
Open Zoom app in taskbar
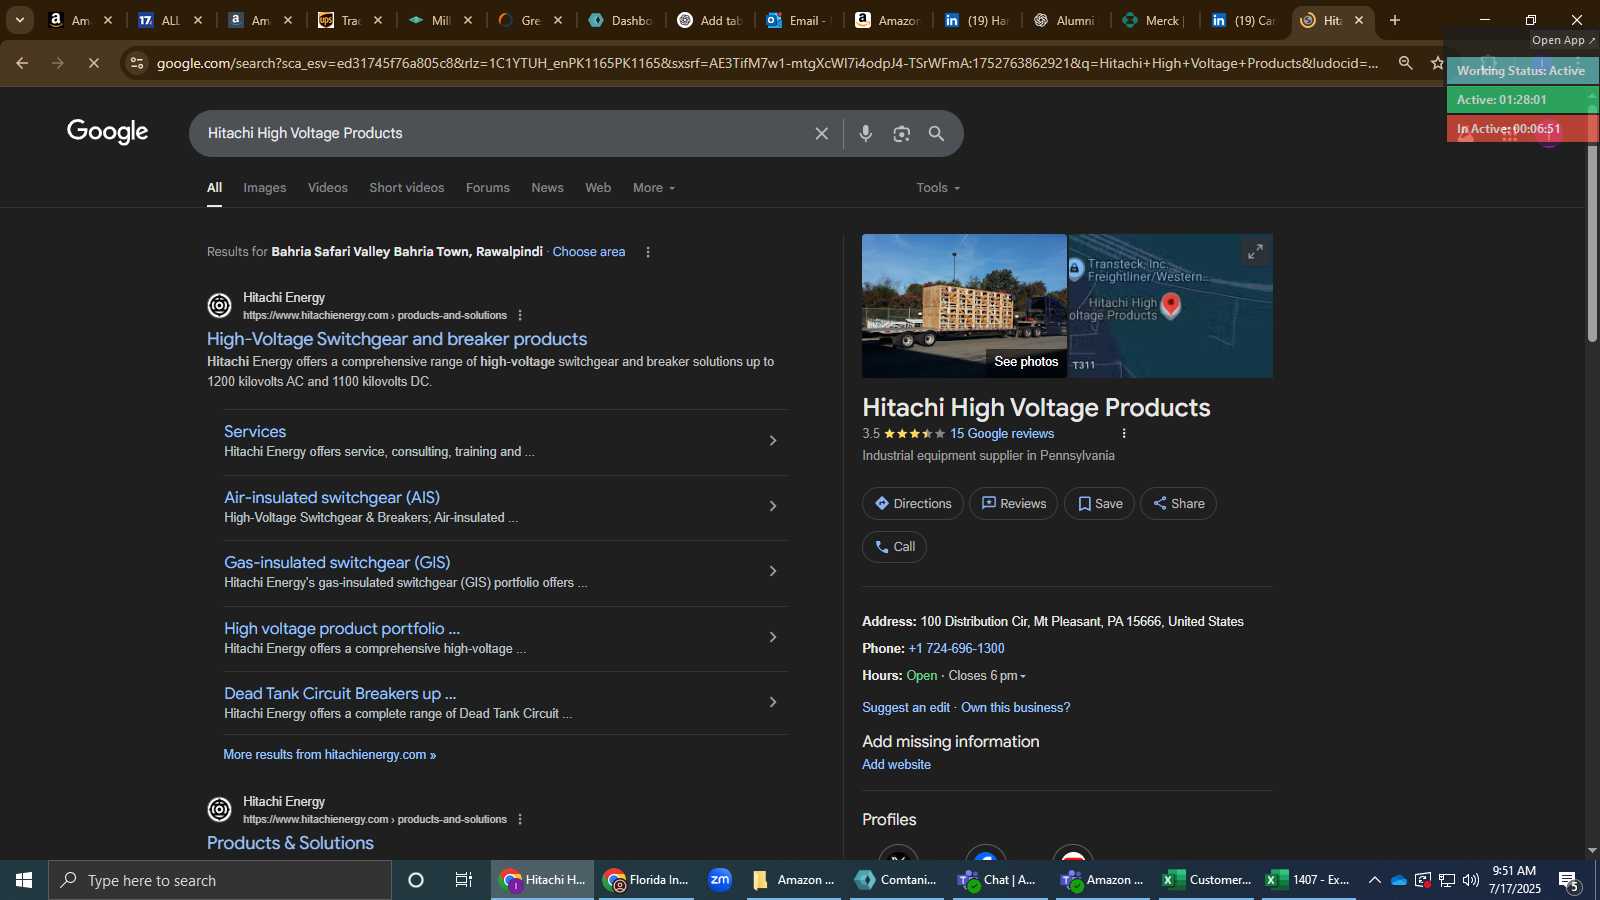[x=720, y=880]
